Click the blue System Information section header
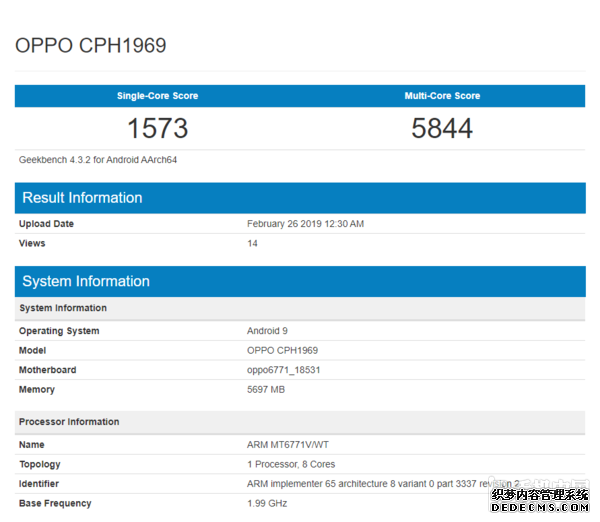The image size is (600, 522). click(300, 281)
